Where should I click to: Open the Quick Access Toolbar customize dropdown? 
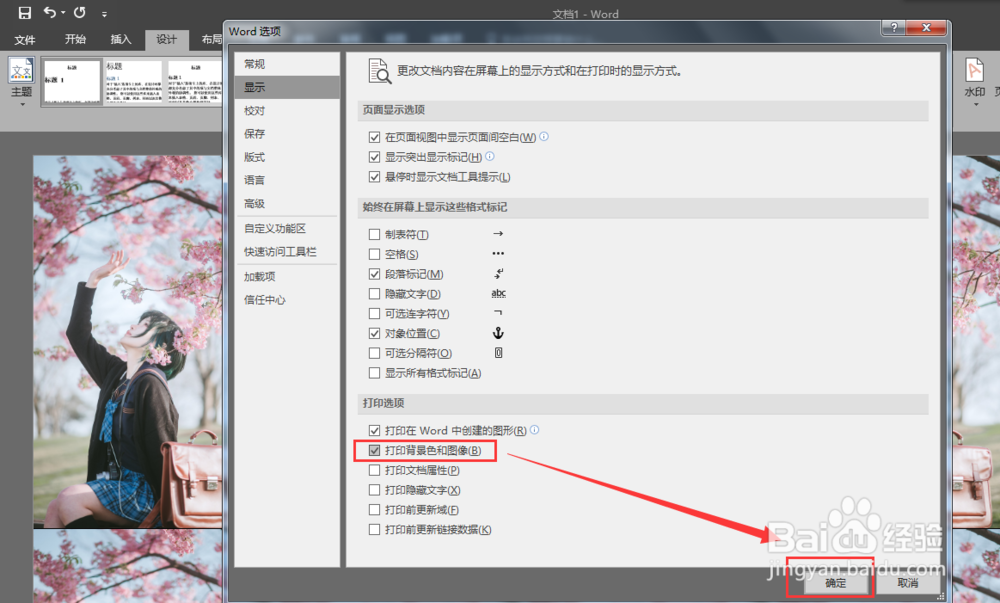(103, 13)
